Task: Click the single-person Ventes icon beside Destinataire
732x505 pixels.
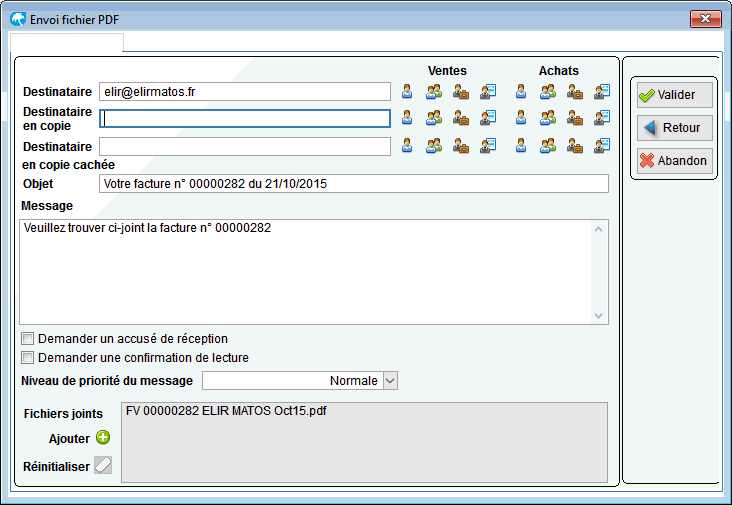Action: pyautogui.click(x=407, y=91)
